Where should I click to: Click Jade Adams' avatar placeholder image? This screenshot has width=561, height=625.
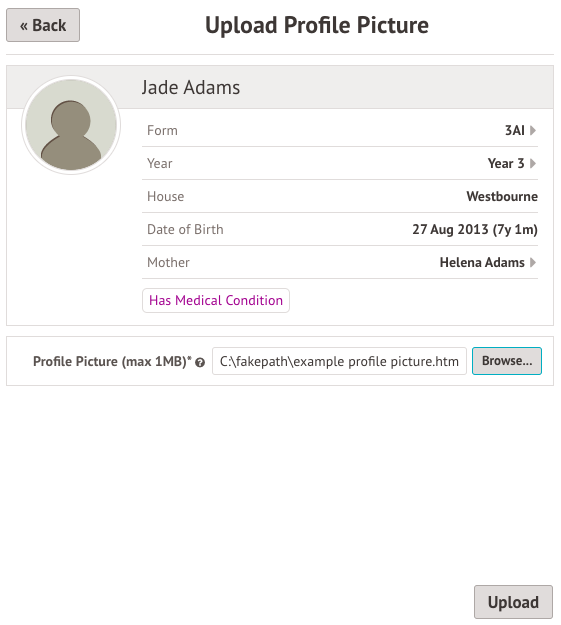click(71, 125)
